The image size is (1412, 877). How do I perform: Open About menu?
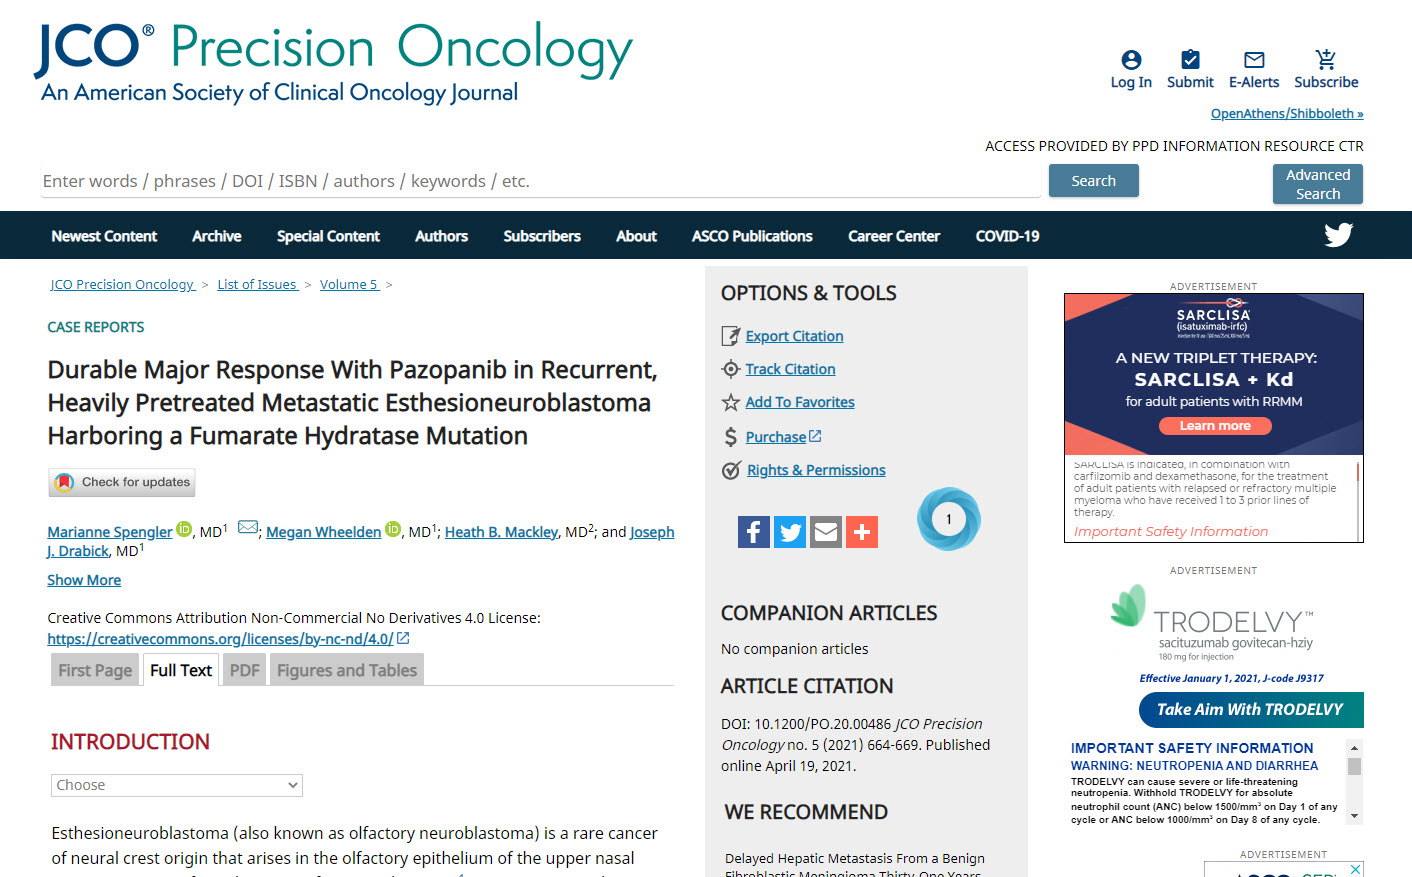[636, 236]
